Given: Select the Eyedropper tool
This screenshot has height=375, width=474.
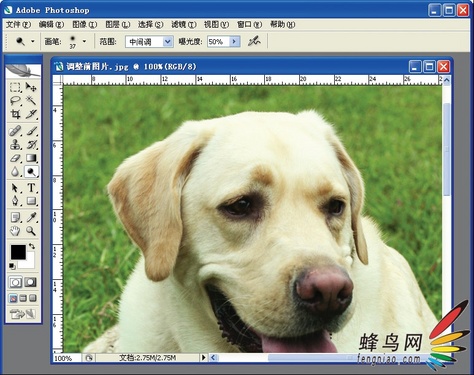Looking at the screenshot, I should [x=31, y=217].
